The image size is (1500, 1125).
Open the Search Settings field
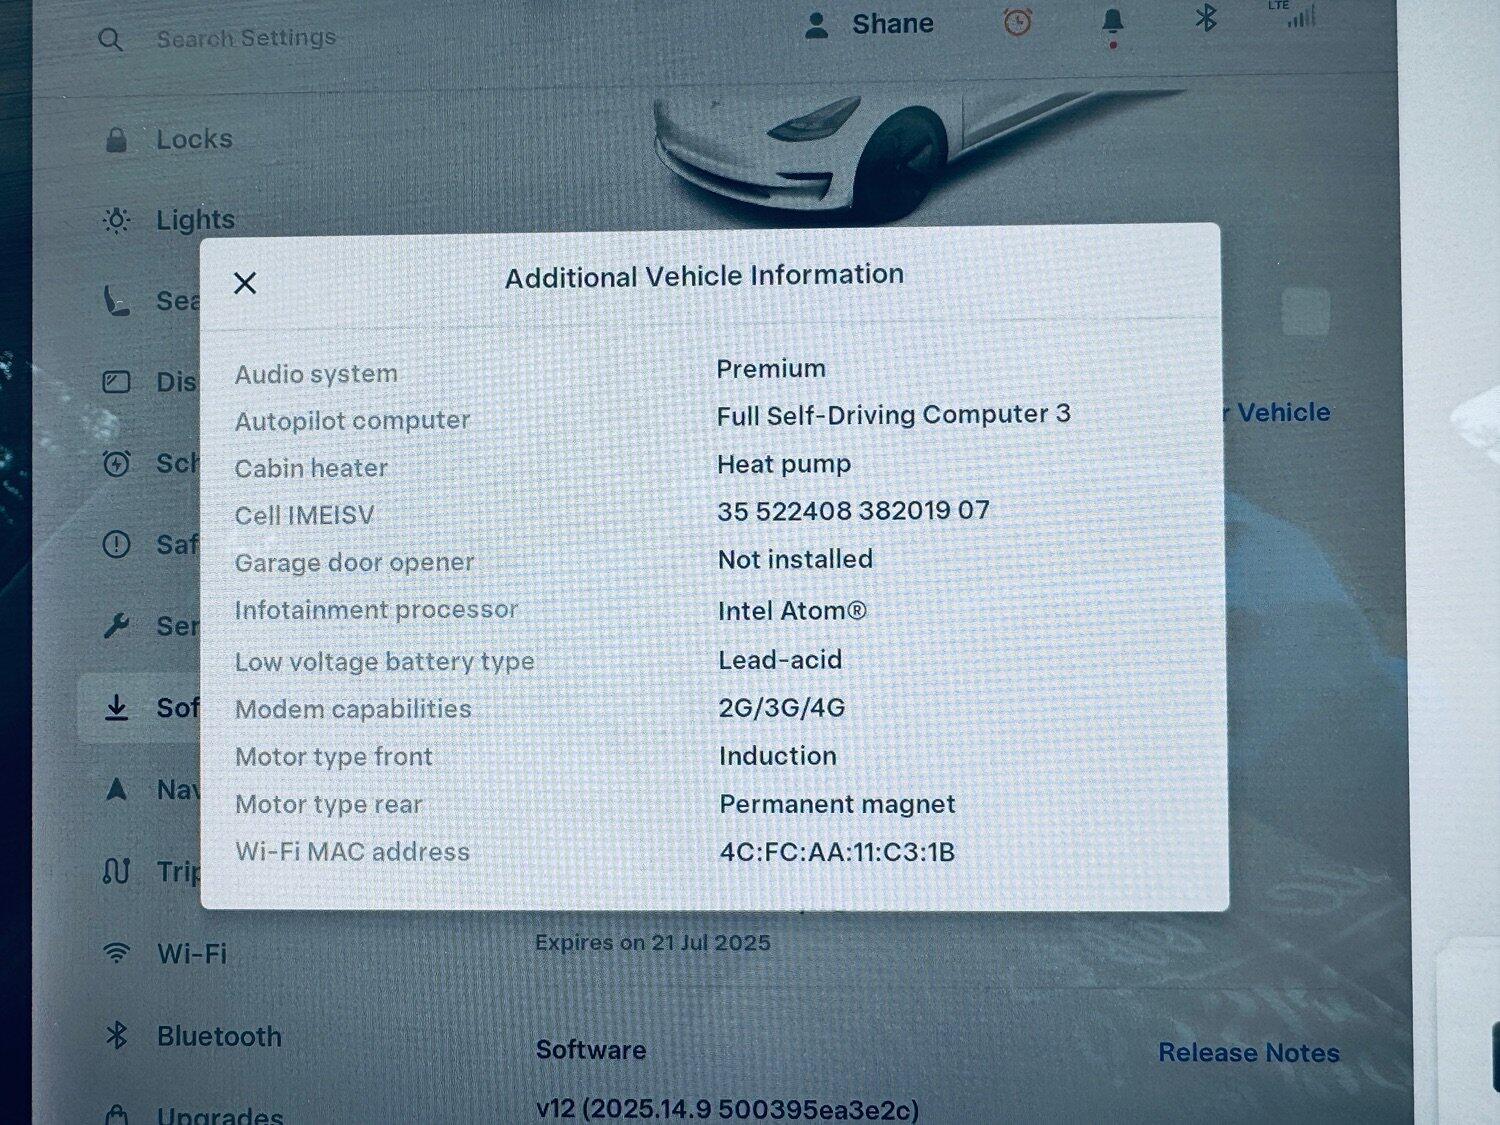click(x=246, y=39)
